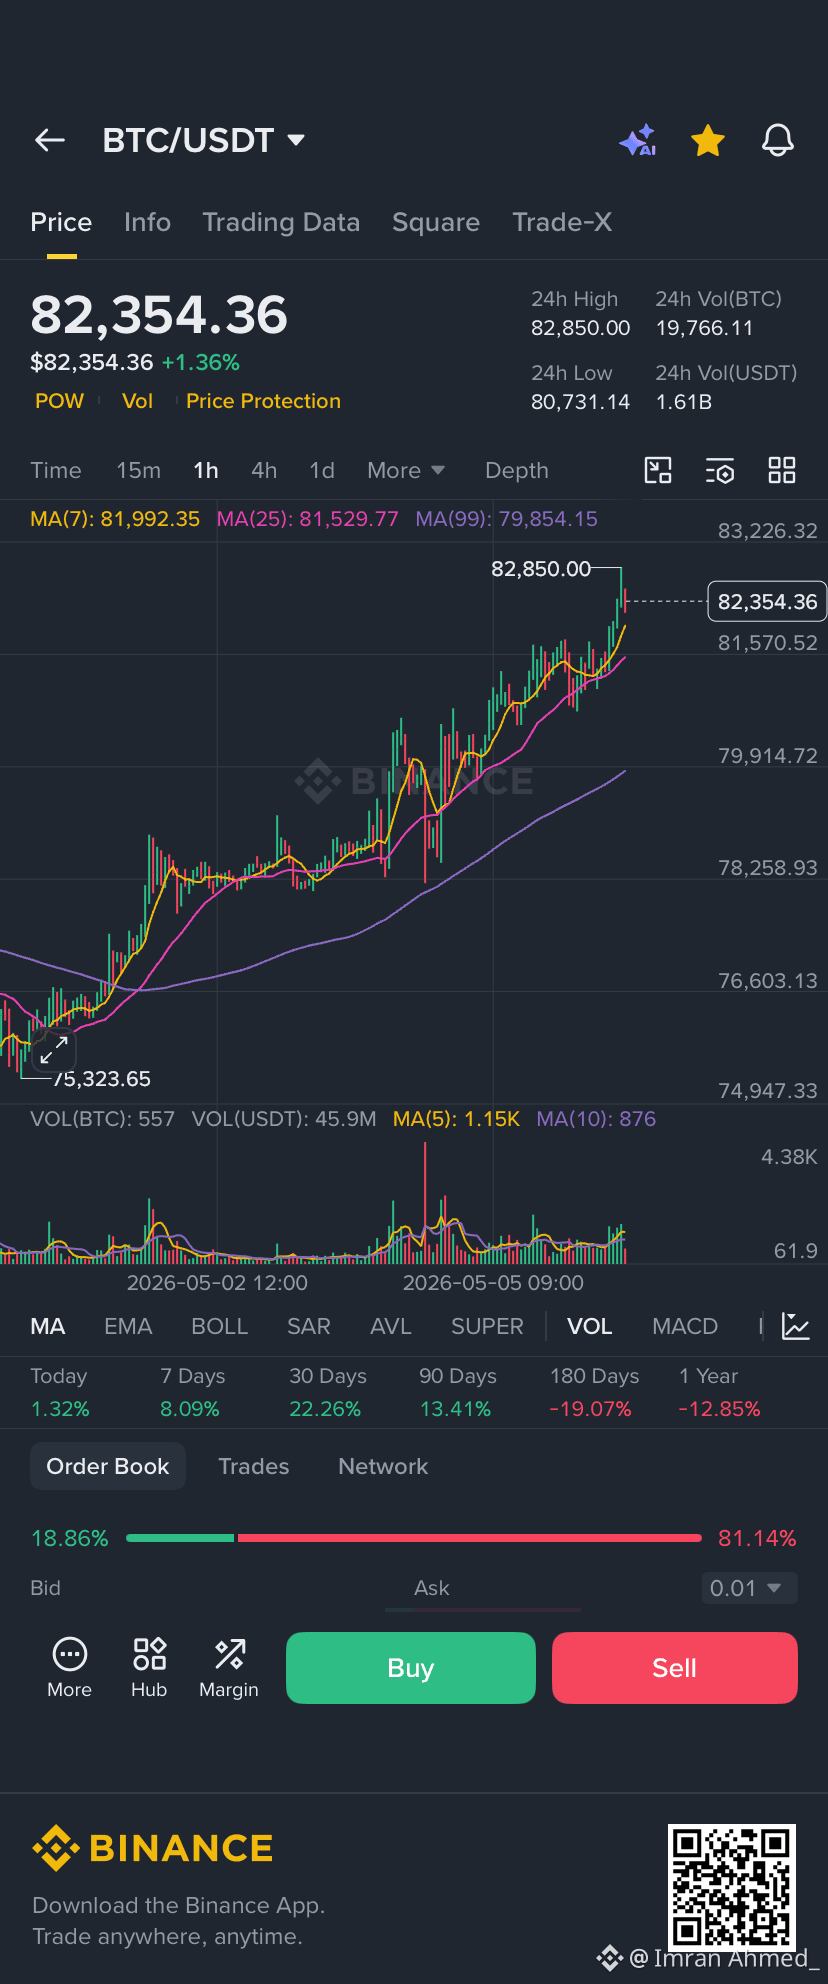This screenshot has width=828, height=1984.
Task: Tap the MA(7): 81,992.35 legend
Action: pyautogui.click(x=115, y=519)
